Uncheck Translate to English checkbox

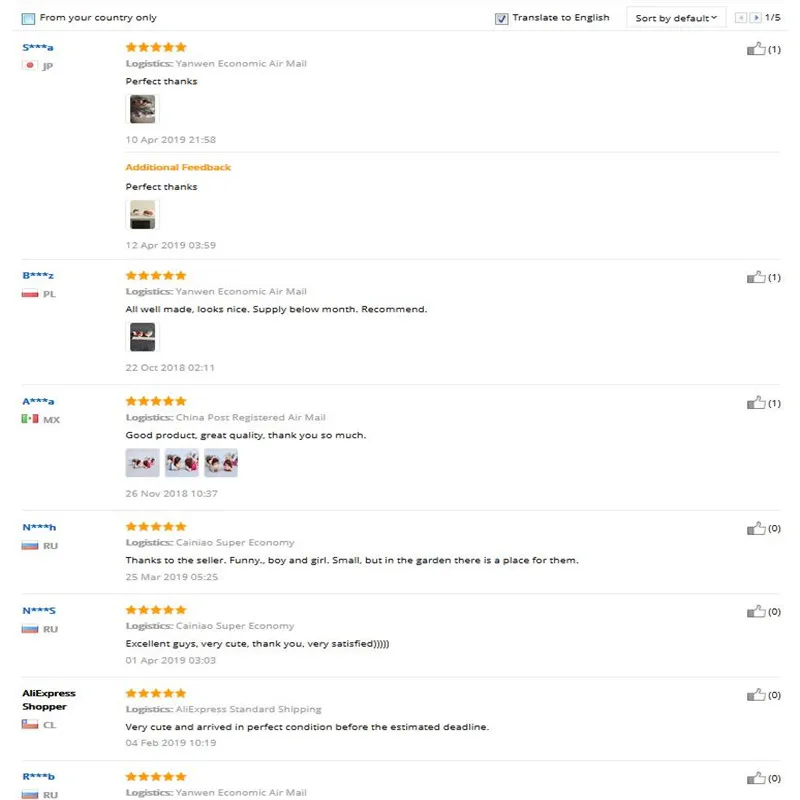click(x=502, y=19)
